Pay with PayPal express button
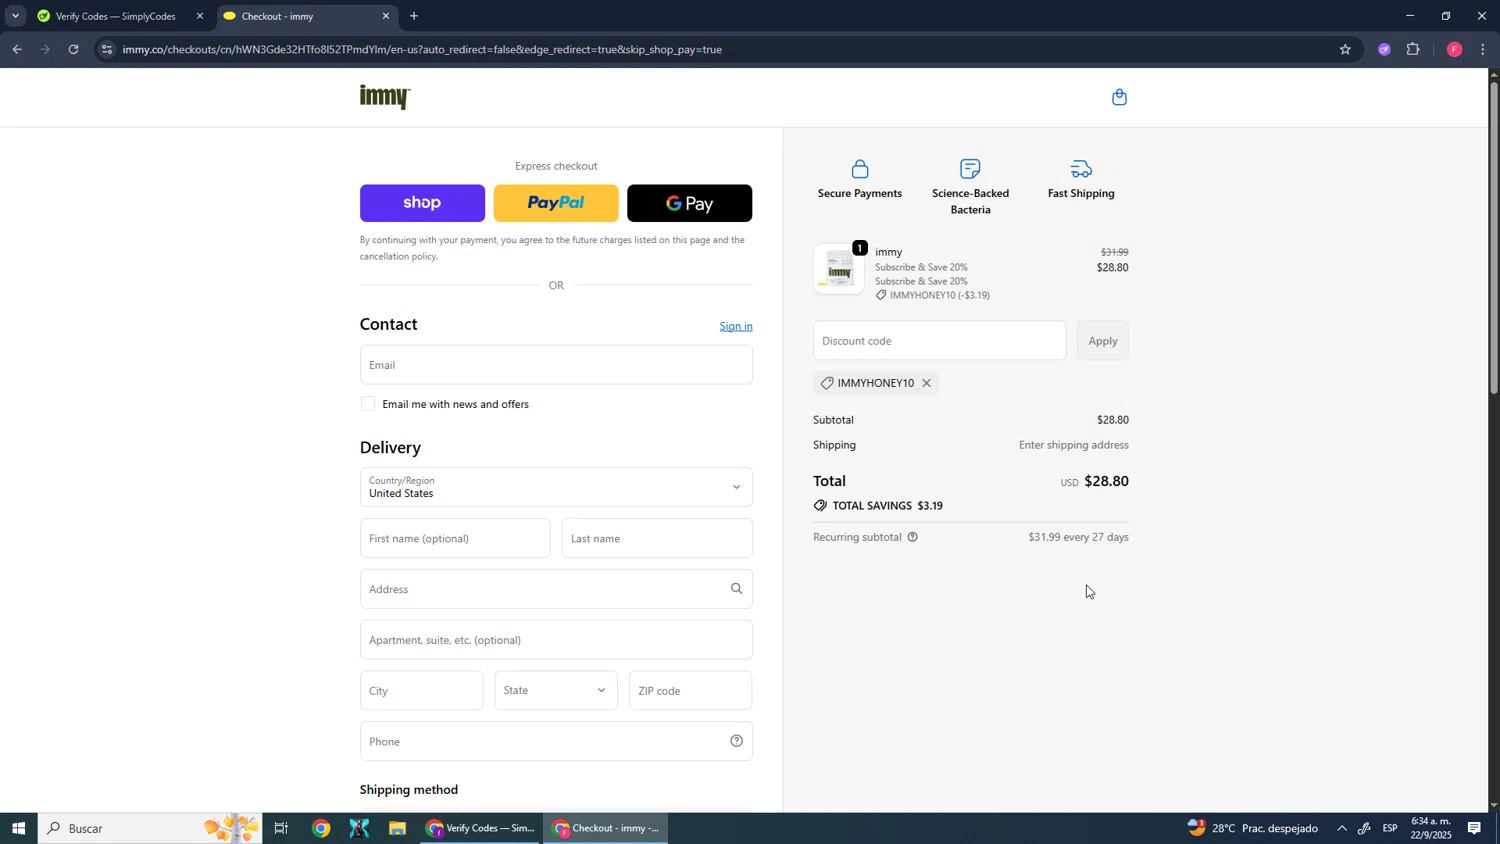The height and width of the screenshot is (844, 1500). 556,203
